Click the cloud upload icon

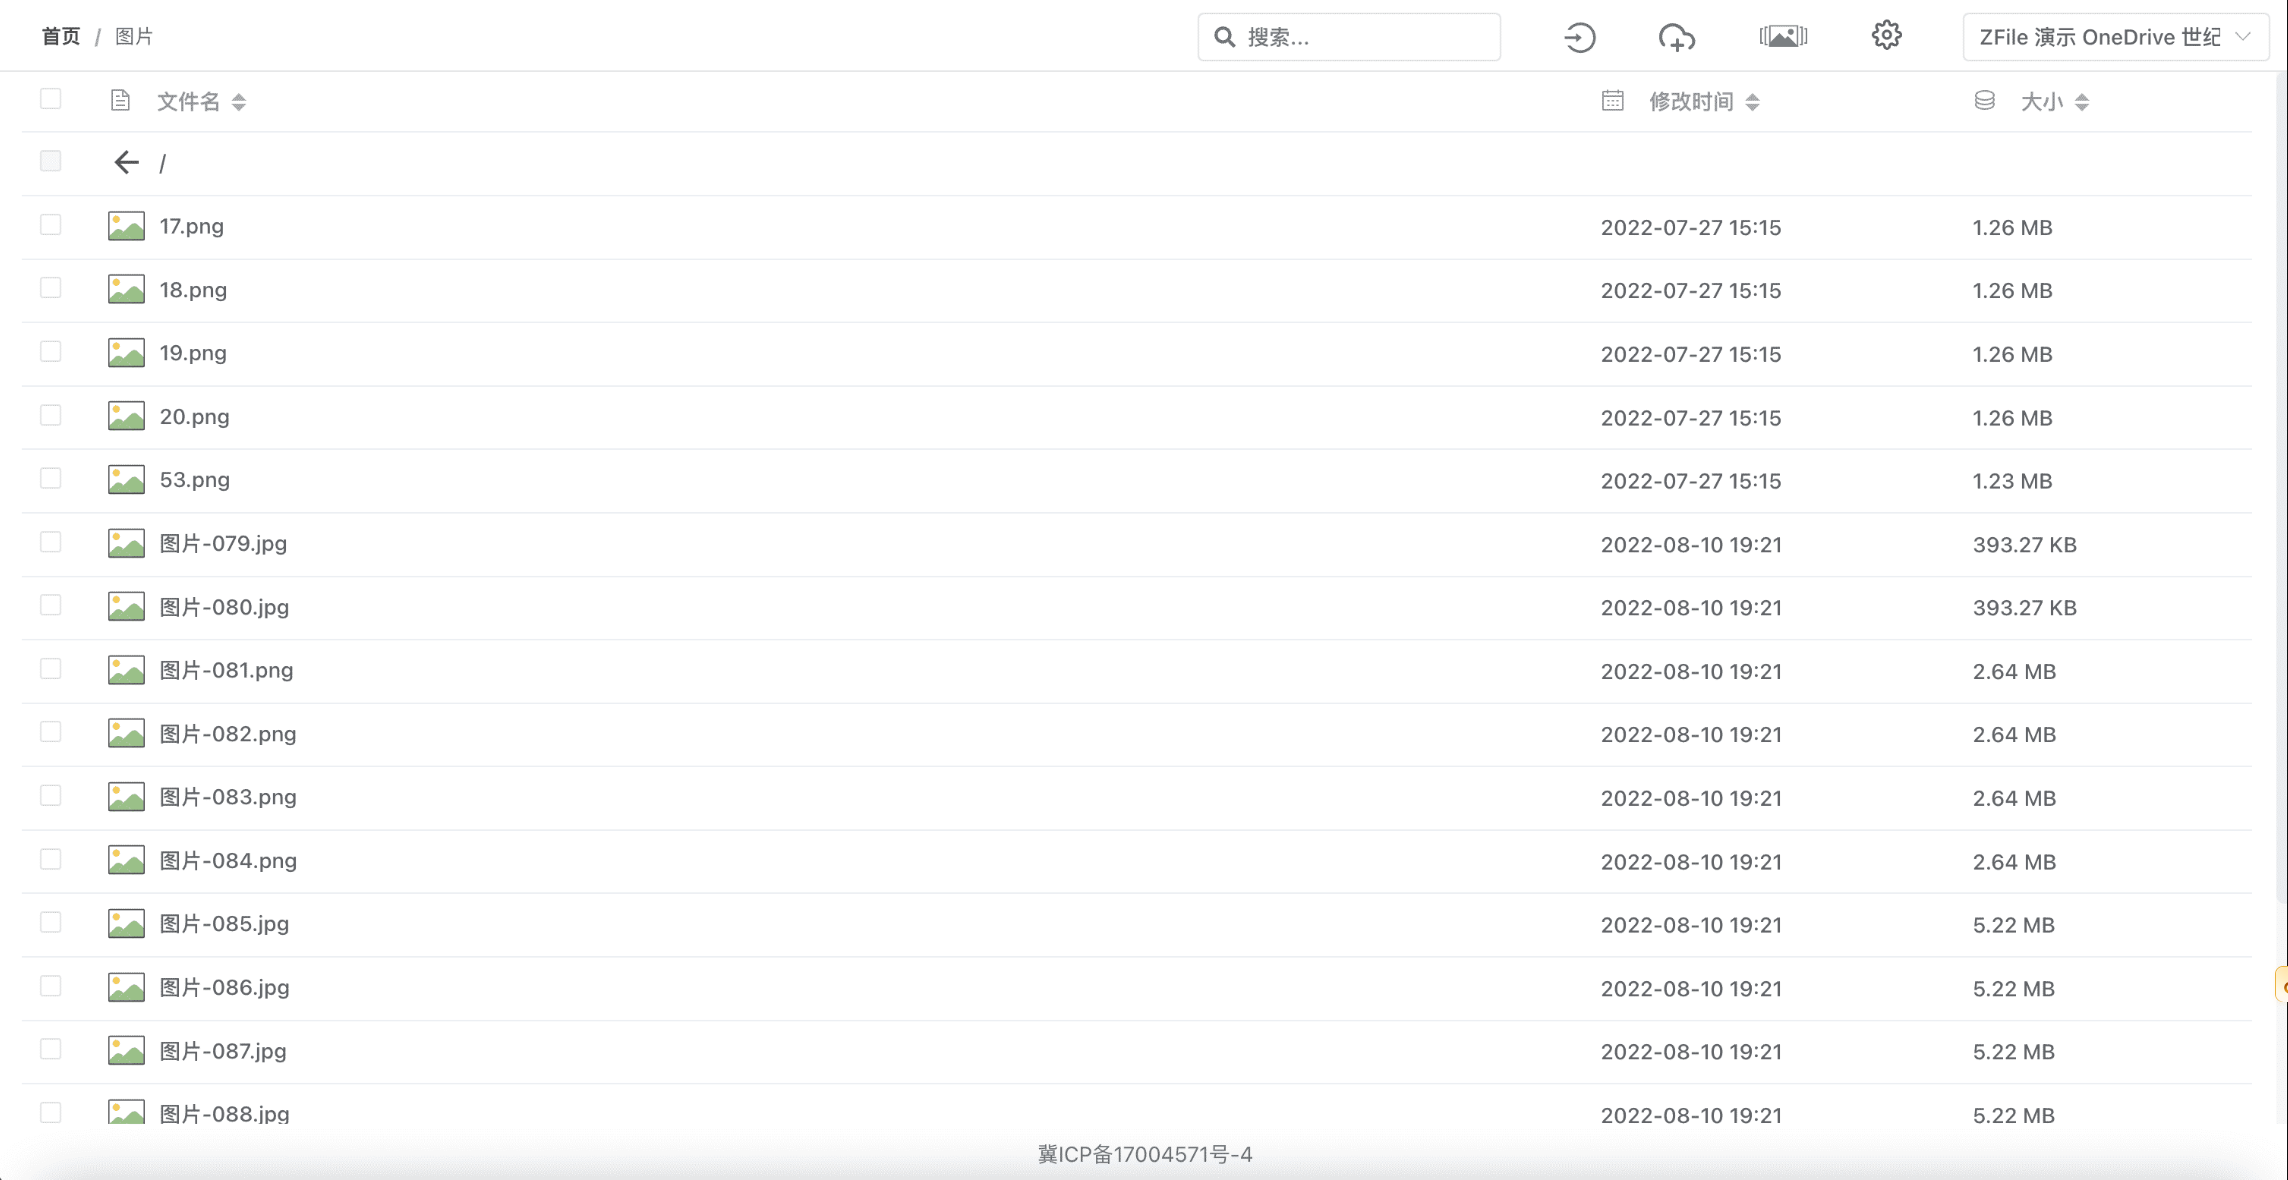click(1676, 38)
